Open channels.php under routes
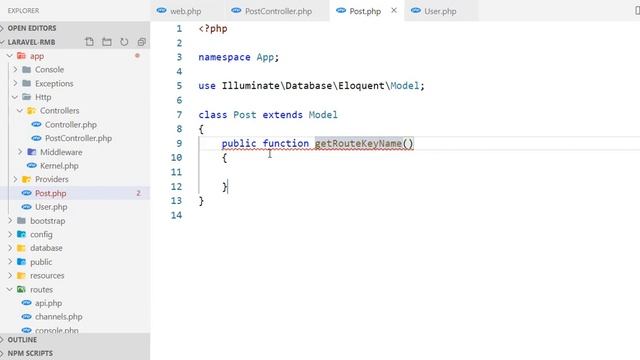 [58, 317]
